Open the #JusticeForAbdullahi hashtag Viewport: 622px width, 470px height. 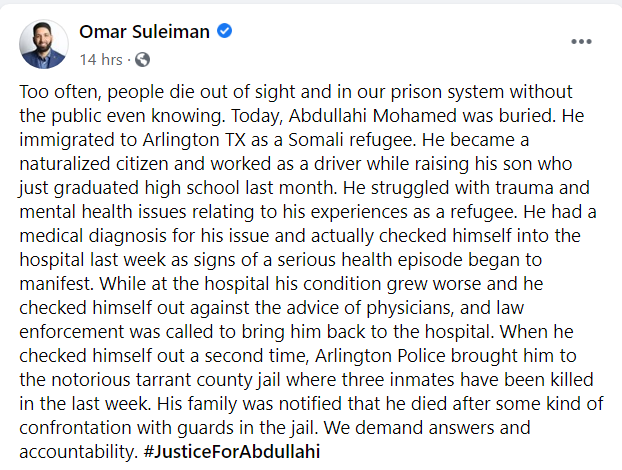point(232,451)
